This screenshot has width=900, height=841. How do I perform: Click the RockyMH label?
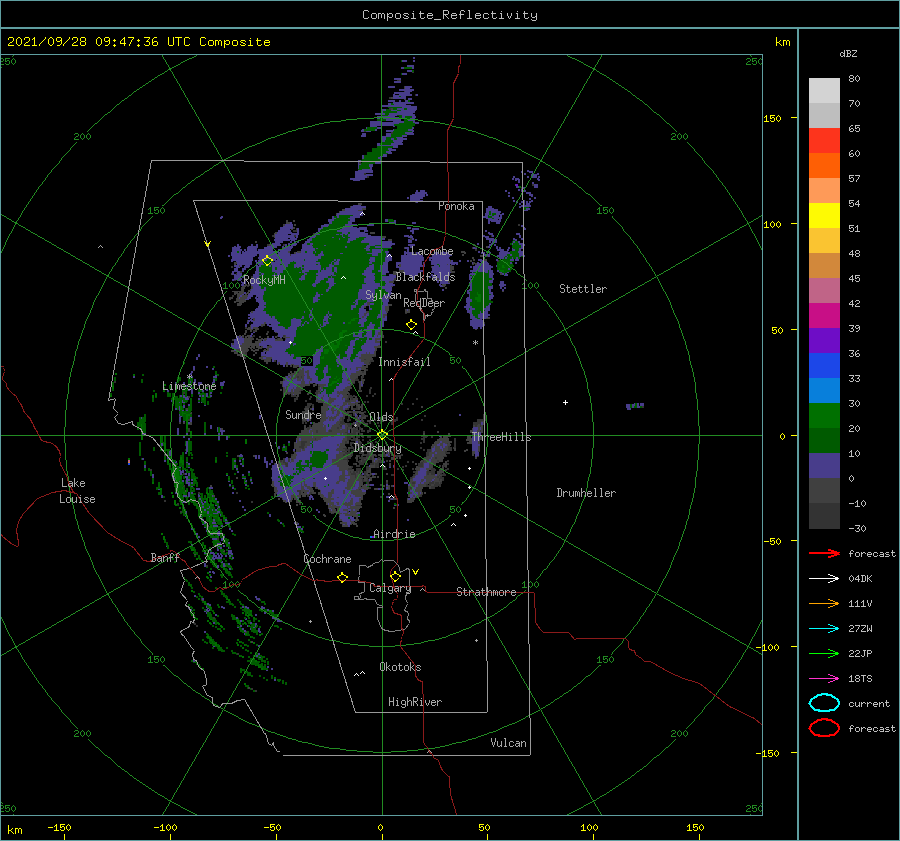[264, 280]
